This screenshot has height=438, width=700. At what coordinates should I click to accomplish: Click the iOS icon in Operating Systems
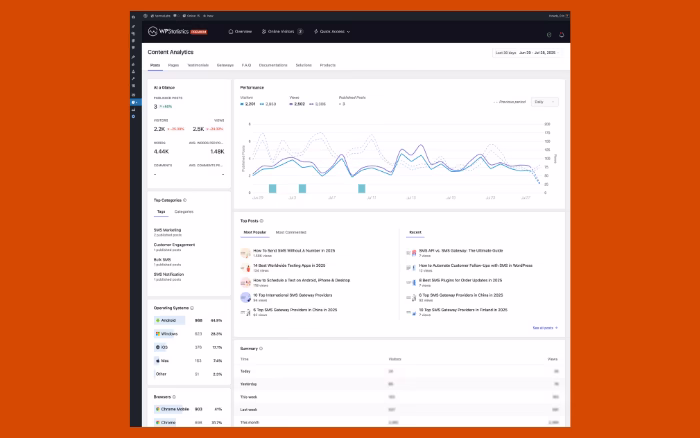[x=158, y=347]
